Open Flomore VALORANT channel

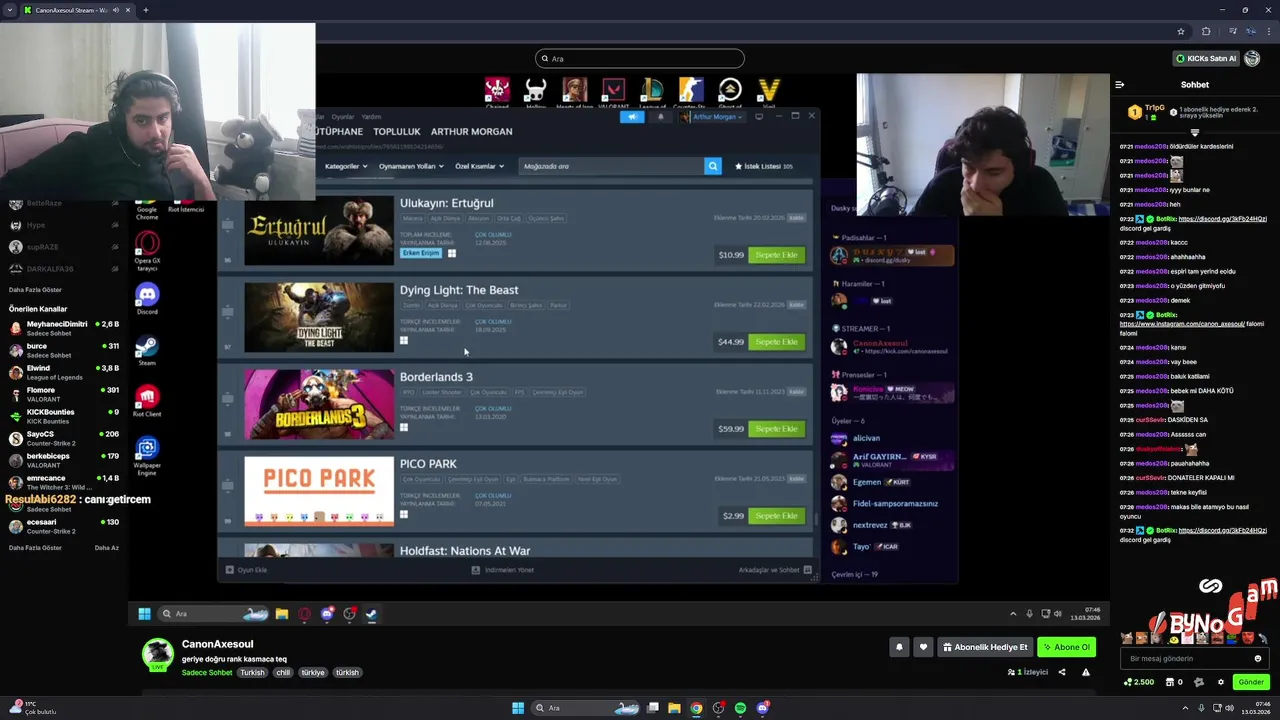pos(62,394)
